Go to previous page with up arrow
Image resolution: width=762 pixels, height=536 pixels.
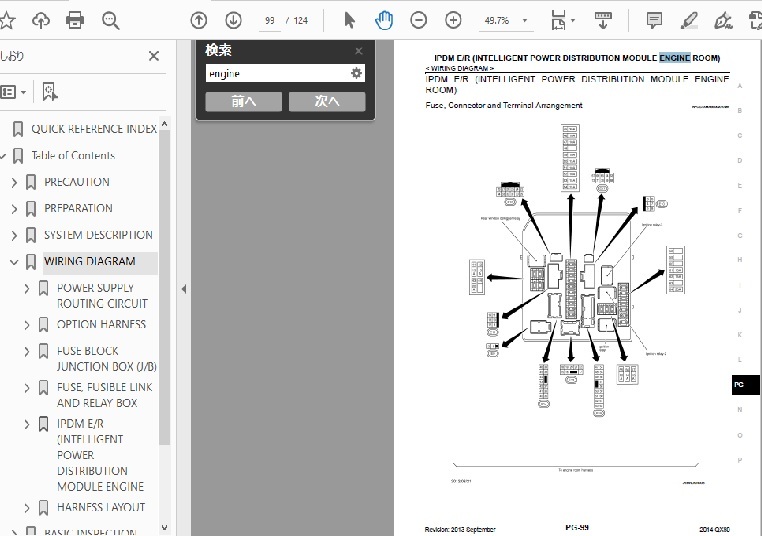click(x=199, y=20)
